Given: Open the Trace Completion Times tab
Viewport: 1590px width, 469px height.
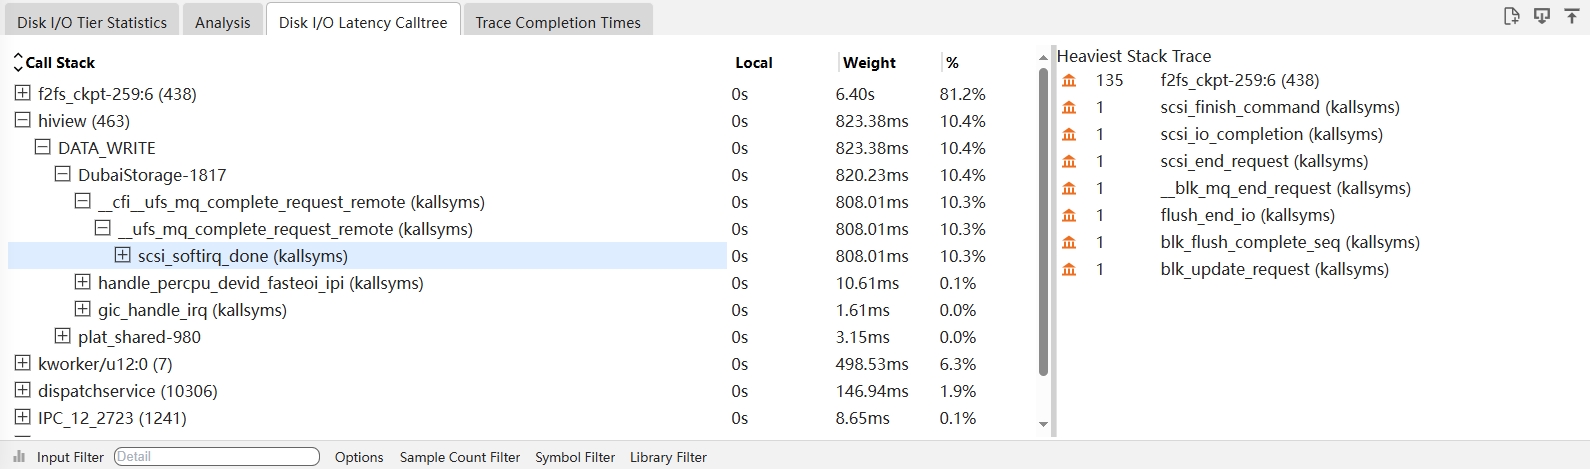Looking at the screenshot, I should point(558,22).
